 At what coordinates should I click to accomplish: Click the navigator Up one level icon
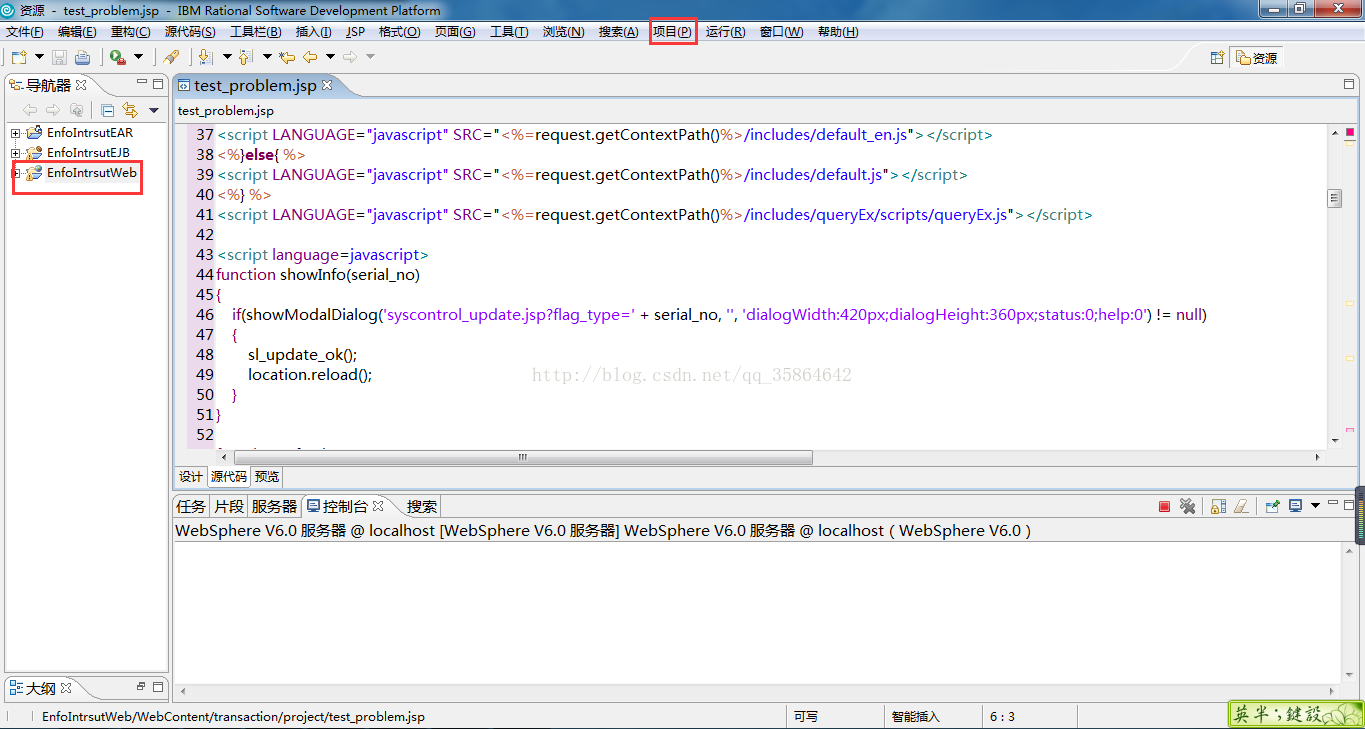(x=76, y=110)
